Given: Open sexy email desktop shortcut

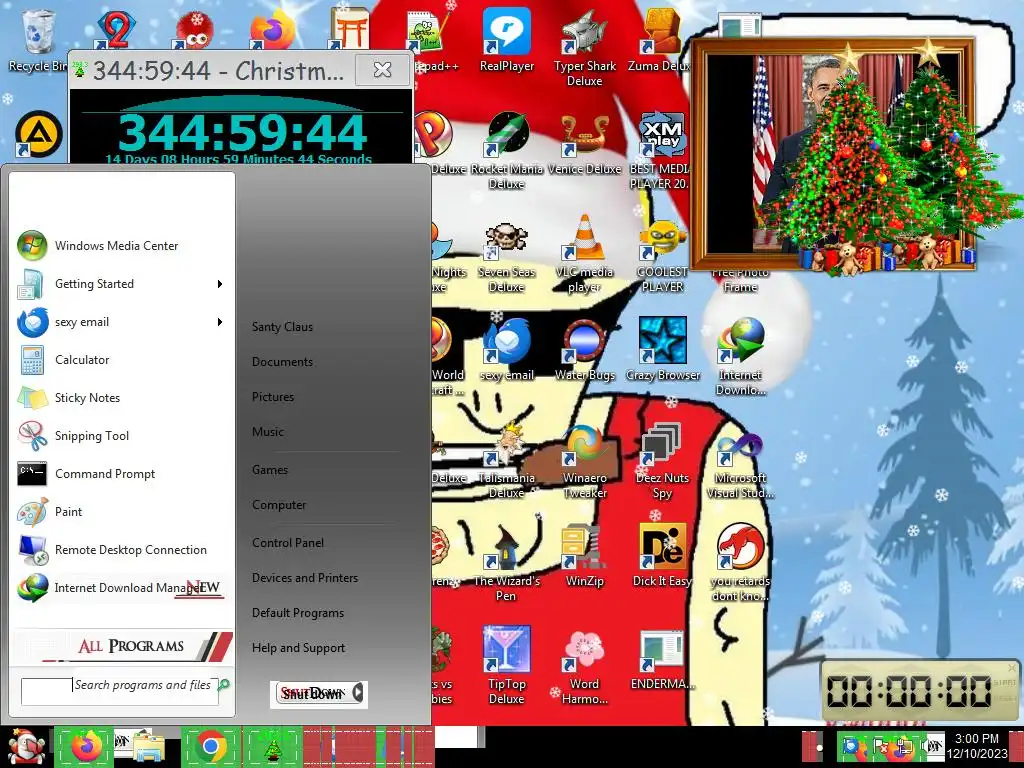Looking at the screenshot, I should [507, 349].
